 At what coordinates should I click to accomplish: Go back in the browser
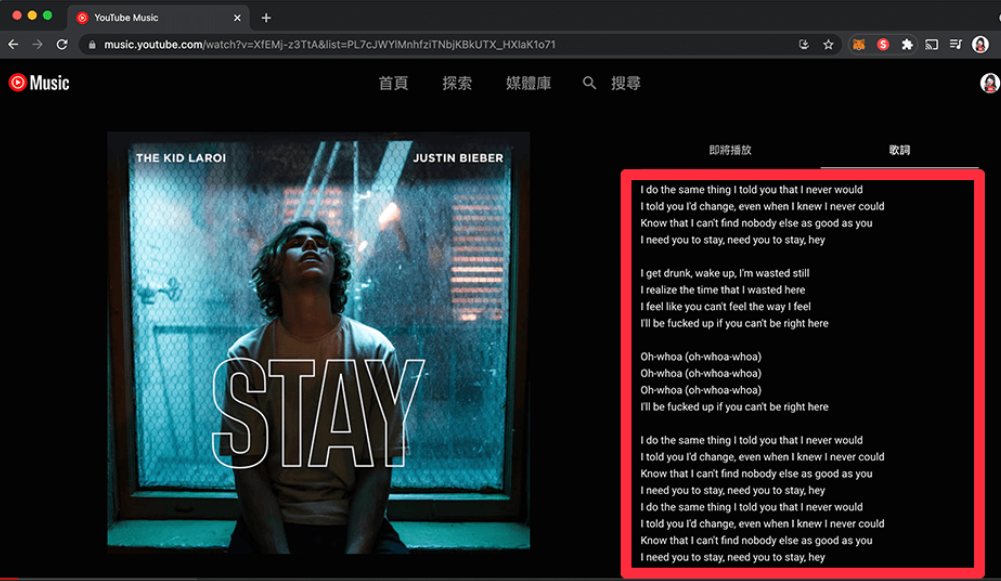[x=13, y=44]
